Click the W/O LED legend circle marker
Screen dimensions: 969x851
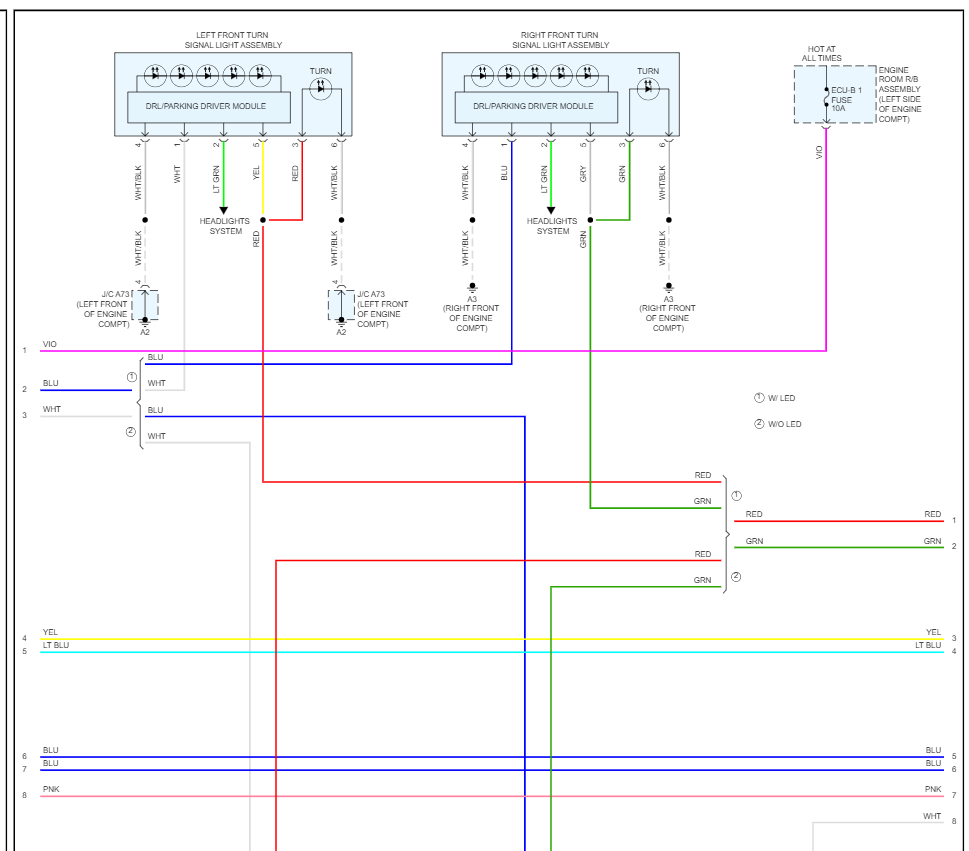(x=760, y=424)
